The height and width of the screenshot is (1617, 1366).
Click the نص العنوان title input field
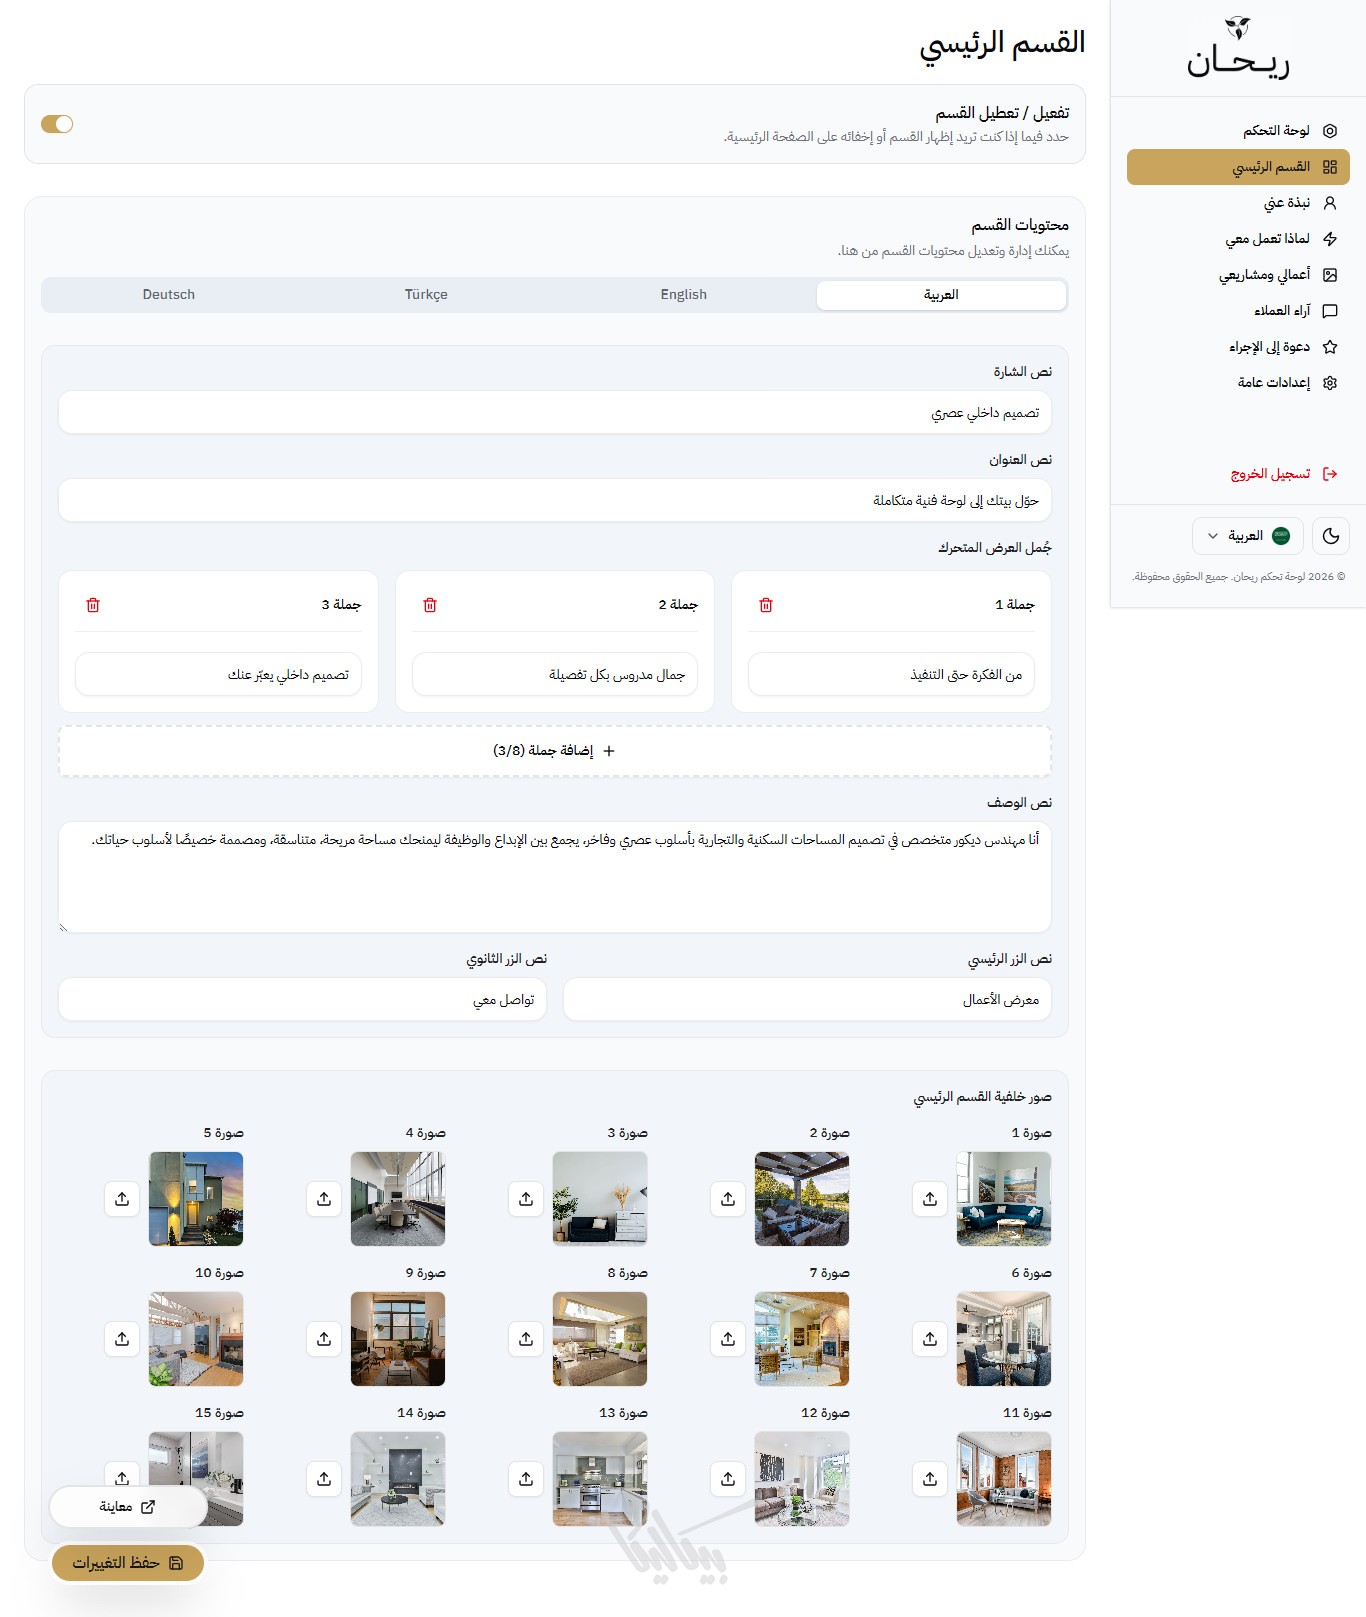(555, 500)
